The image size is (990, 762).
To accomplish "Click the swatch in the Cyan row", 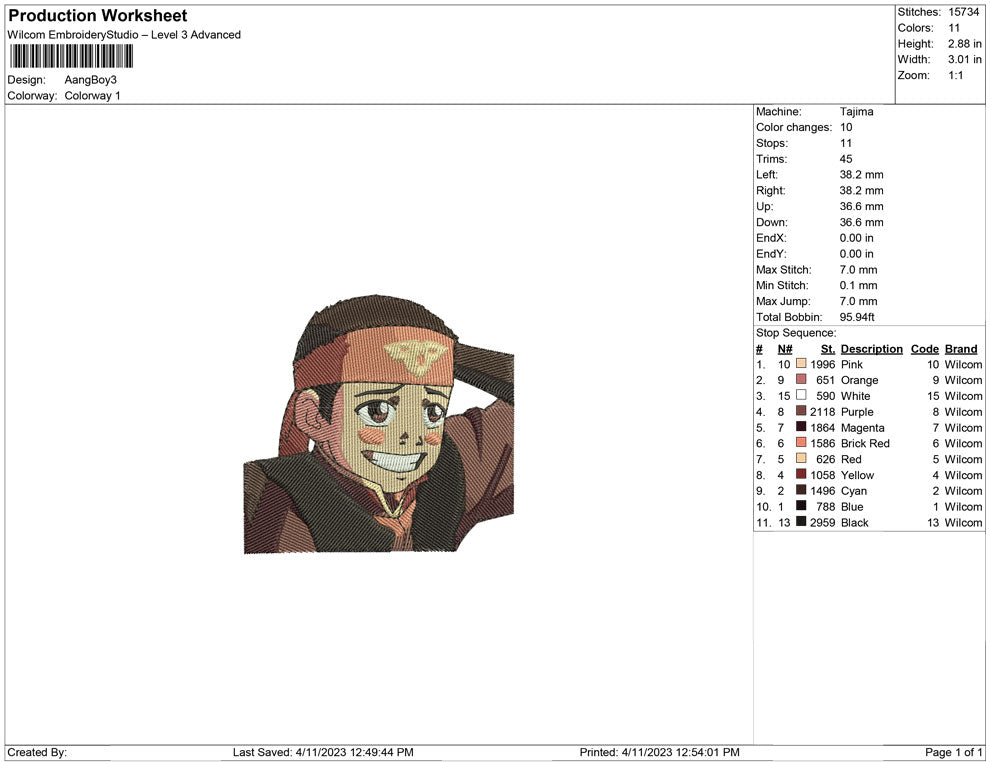I will [x=801, y=490].
